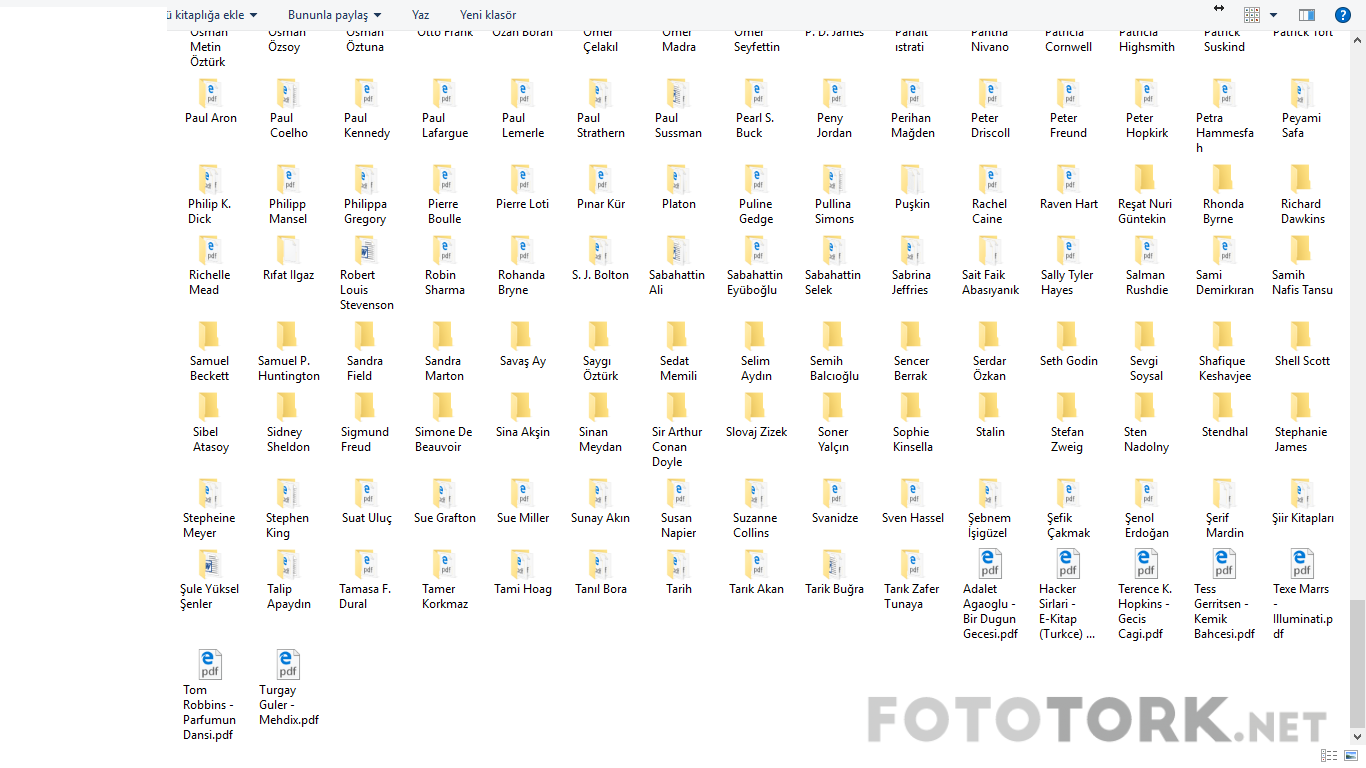
Task: Click the vertical scrollbar thumb
Action: pyautogui.click(x=1357, y=663)
